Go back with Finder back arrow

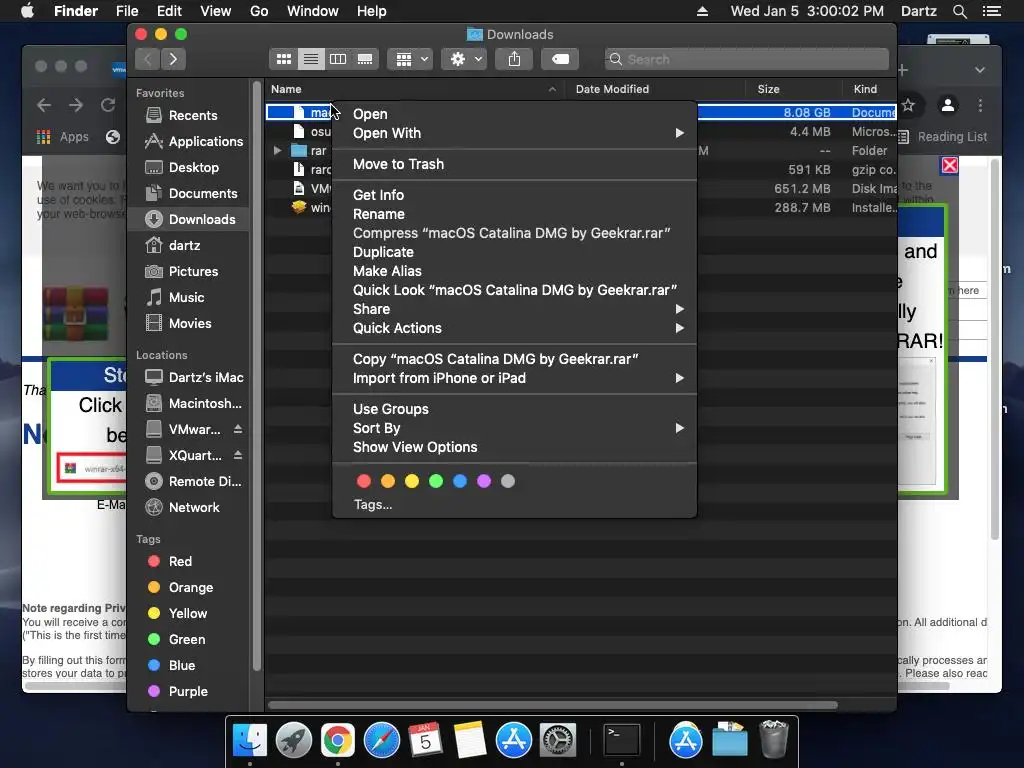point(148,59)
